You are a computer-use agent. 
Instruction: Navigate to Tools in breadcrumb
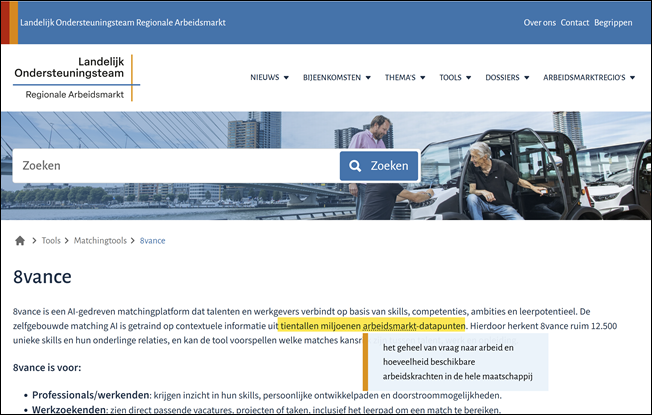(x=51, y=240)
